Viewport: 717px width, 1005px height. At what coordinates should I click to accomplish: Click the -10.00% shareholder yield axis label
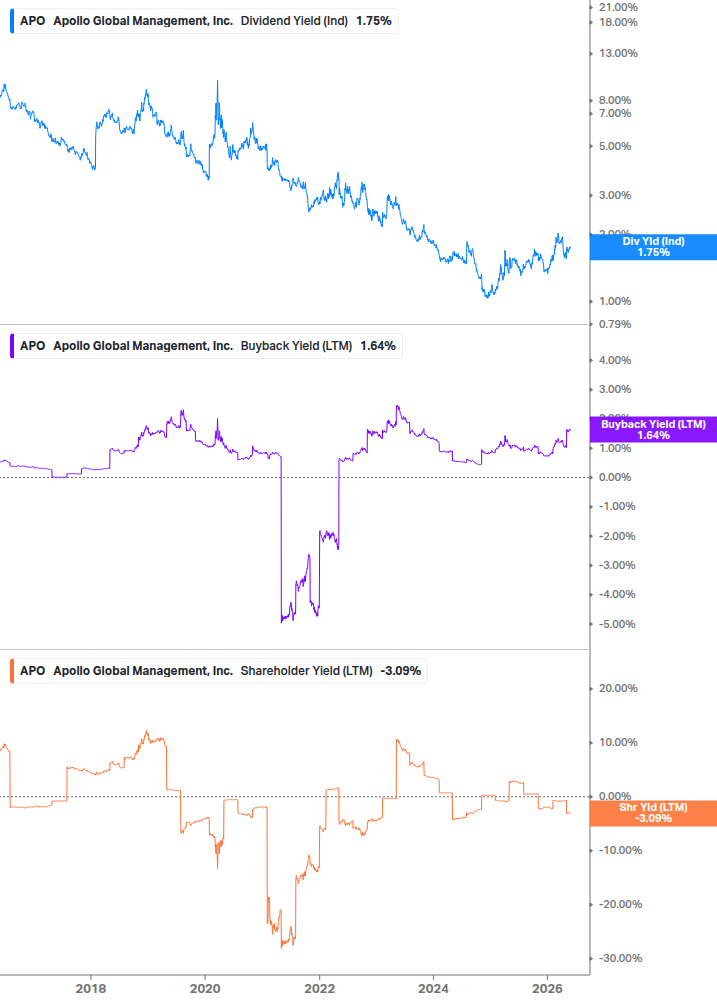click(x=620, y=851)
